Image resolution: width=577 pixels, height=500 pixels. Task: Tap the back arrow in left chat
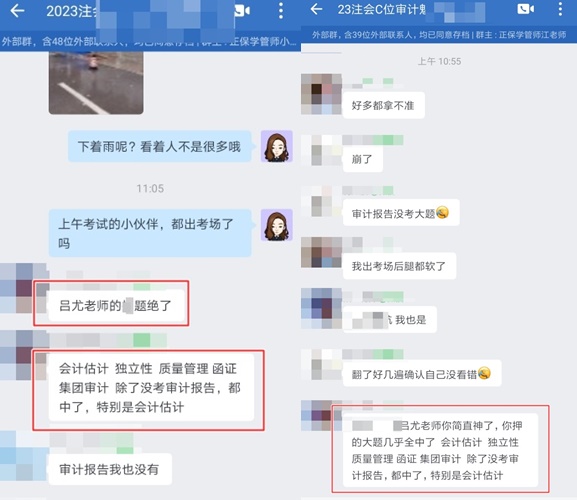pos(17,11)
